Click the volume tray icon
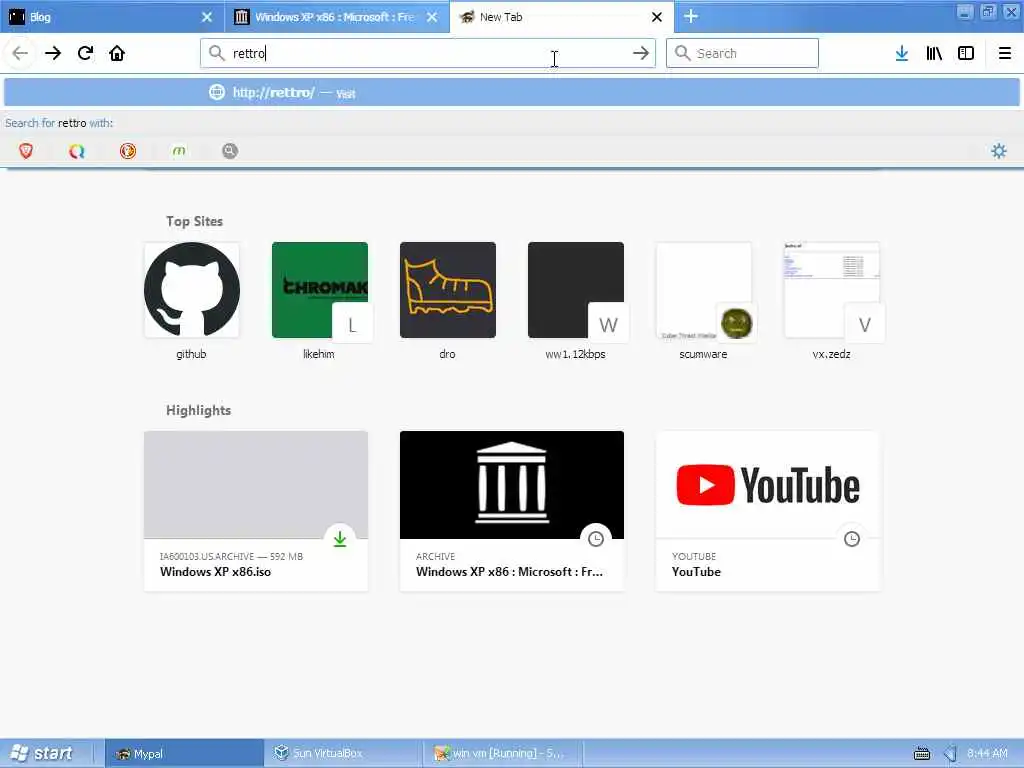 (x=951, y=754)
